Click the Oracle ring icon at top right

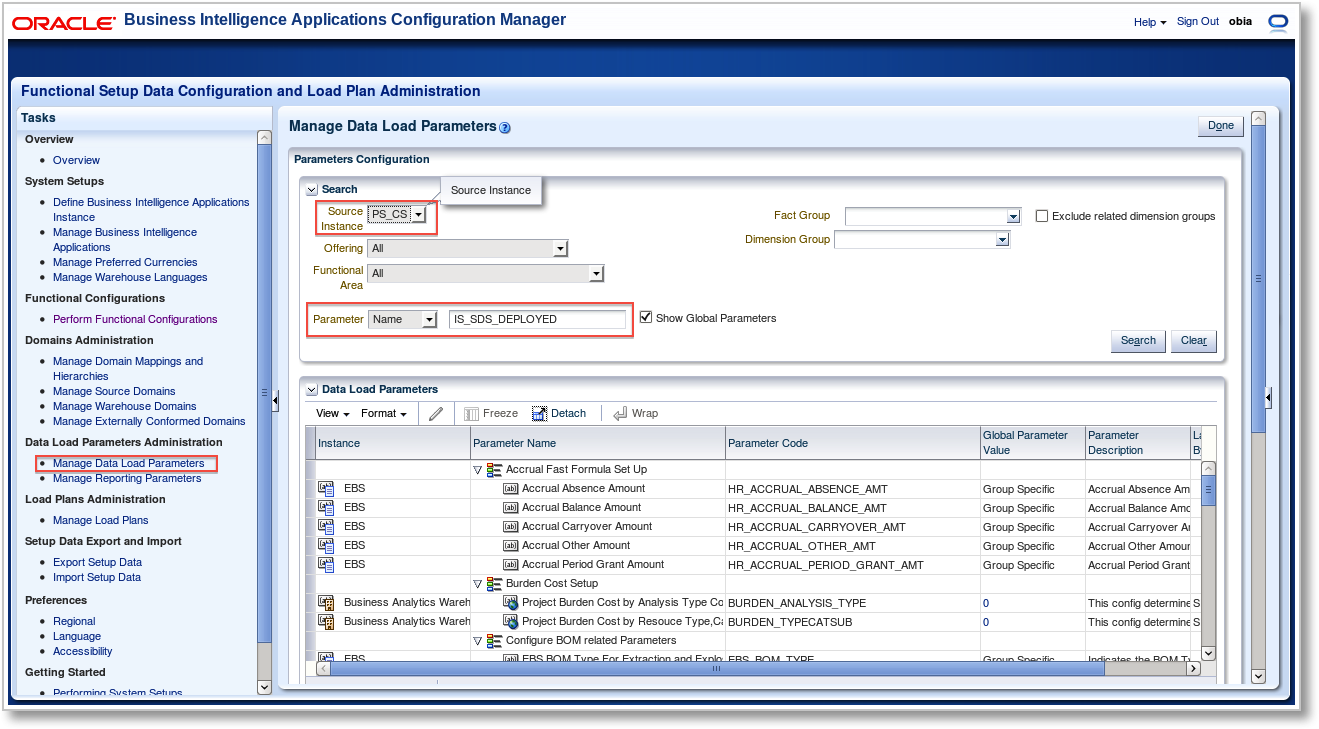click(1277, 22)
